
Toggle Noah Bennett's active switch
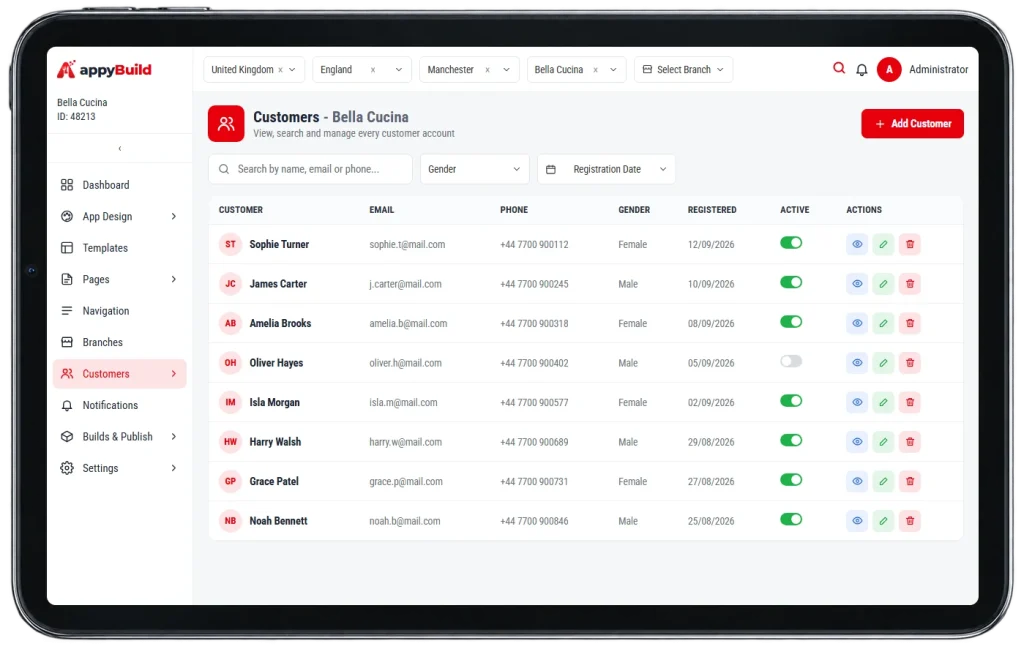click(x=791, y=520)
